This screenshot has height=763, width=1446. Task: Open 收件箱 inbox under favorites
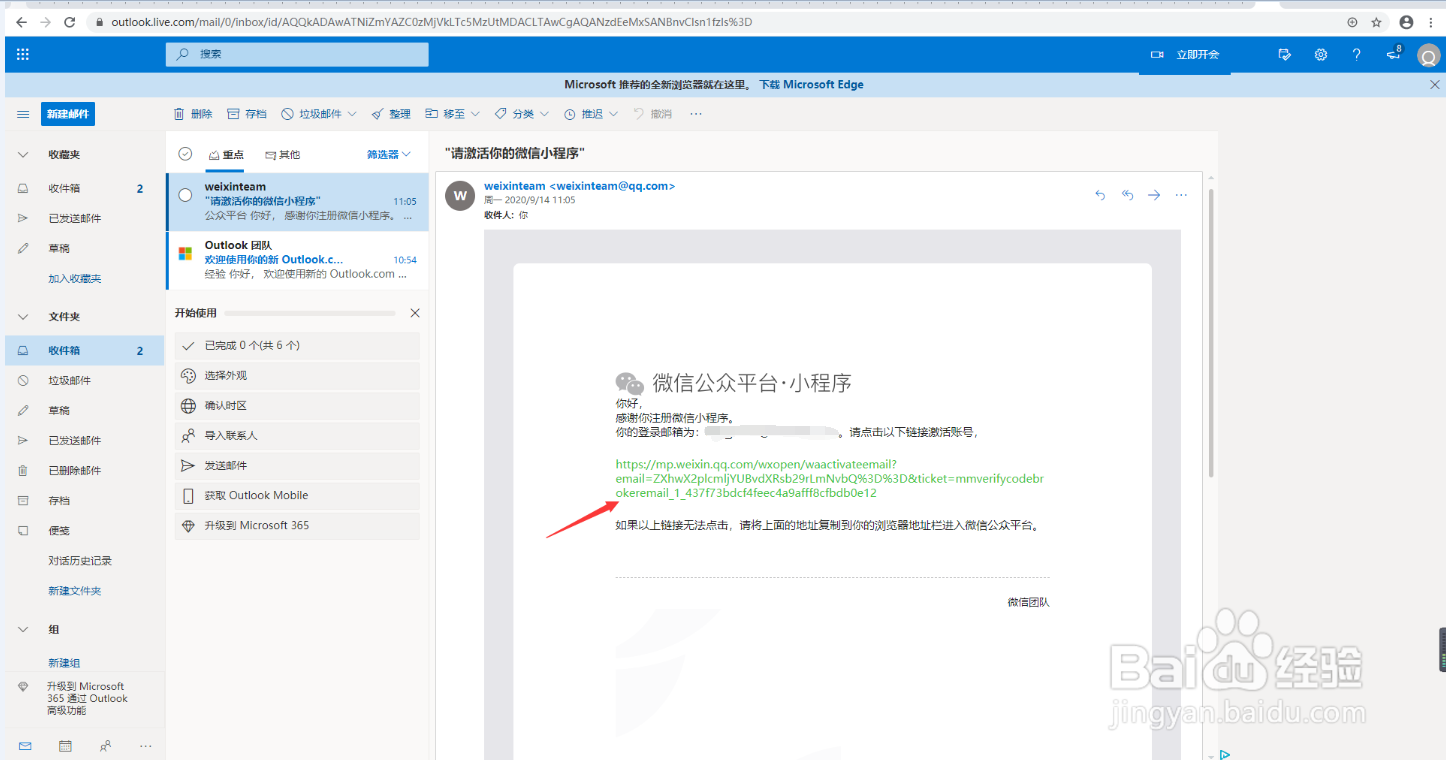coord(84,188)
